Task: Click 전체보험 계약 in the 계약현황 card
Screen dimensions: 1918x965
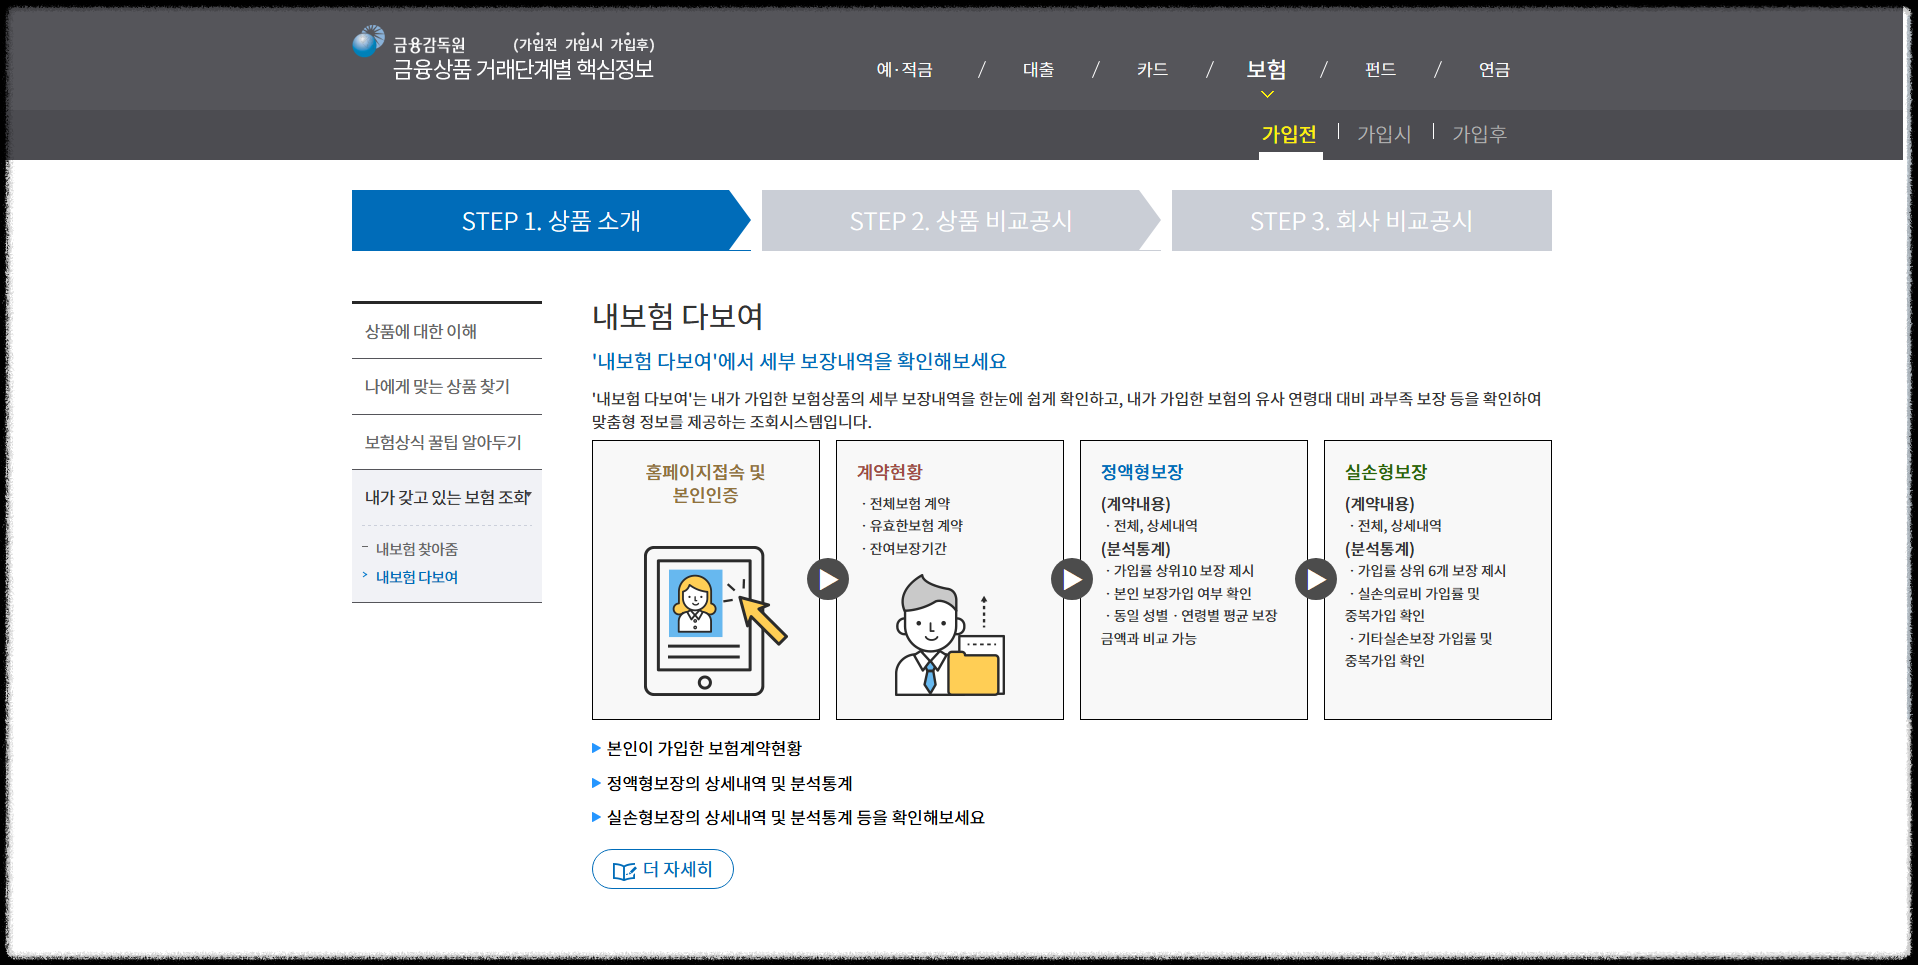Action: [x=909, y=503]
